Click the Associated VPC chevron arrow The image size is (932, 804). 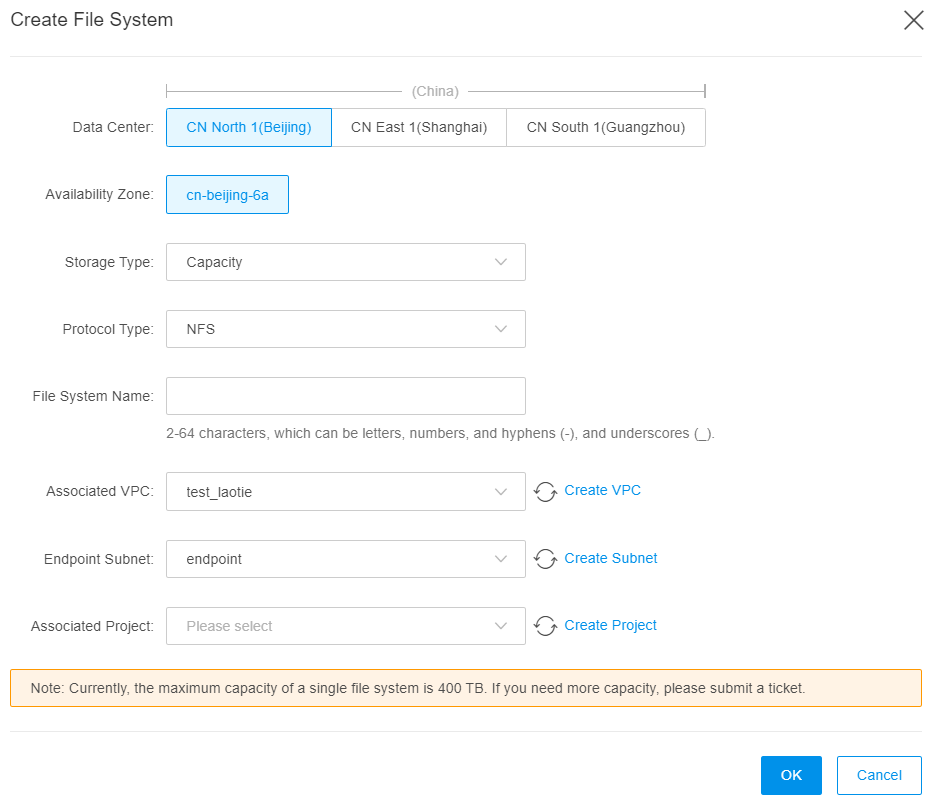pyautogui.click(x=500, y=492)
